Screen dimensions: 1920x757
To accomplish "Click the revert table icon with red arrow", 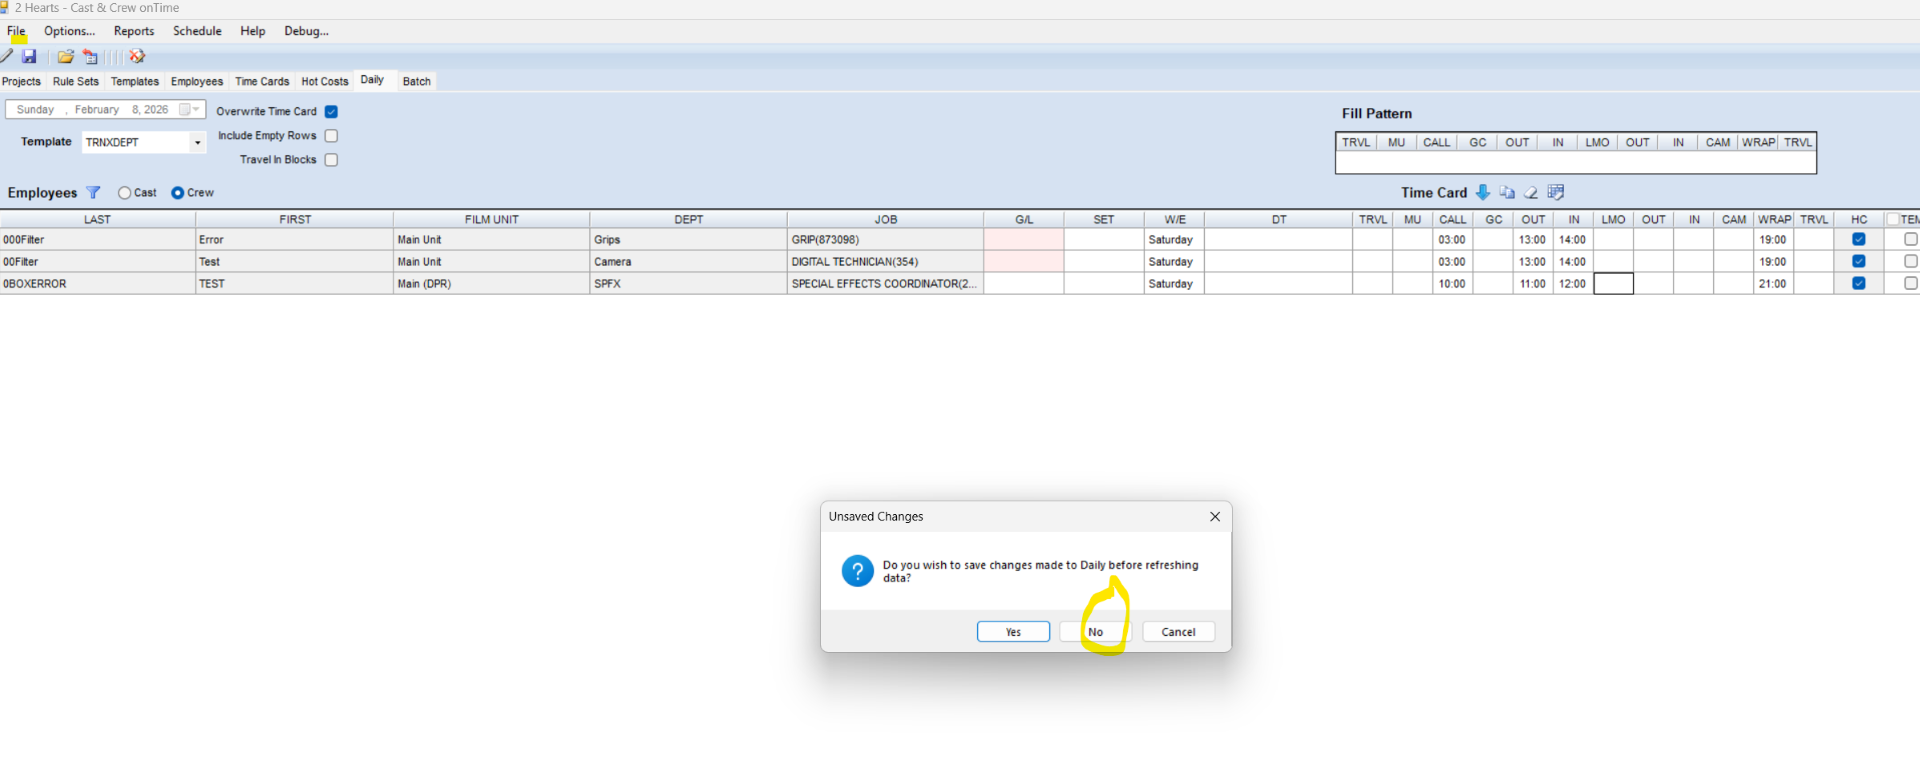I will click(91, 57).
